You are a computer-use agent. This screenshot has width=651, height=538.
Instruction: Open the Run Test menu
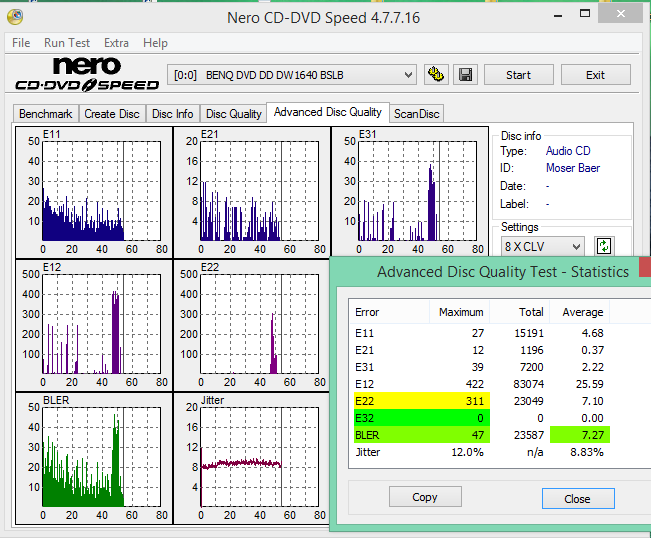67,43
